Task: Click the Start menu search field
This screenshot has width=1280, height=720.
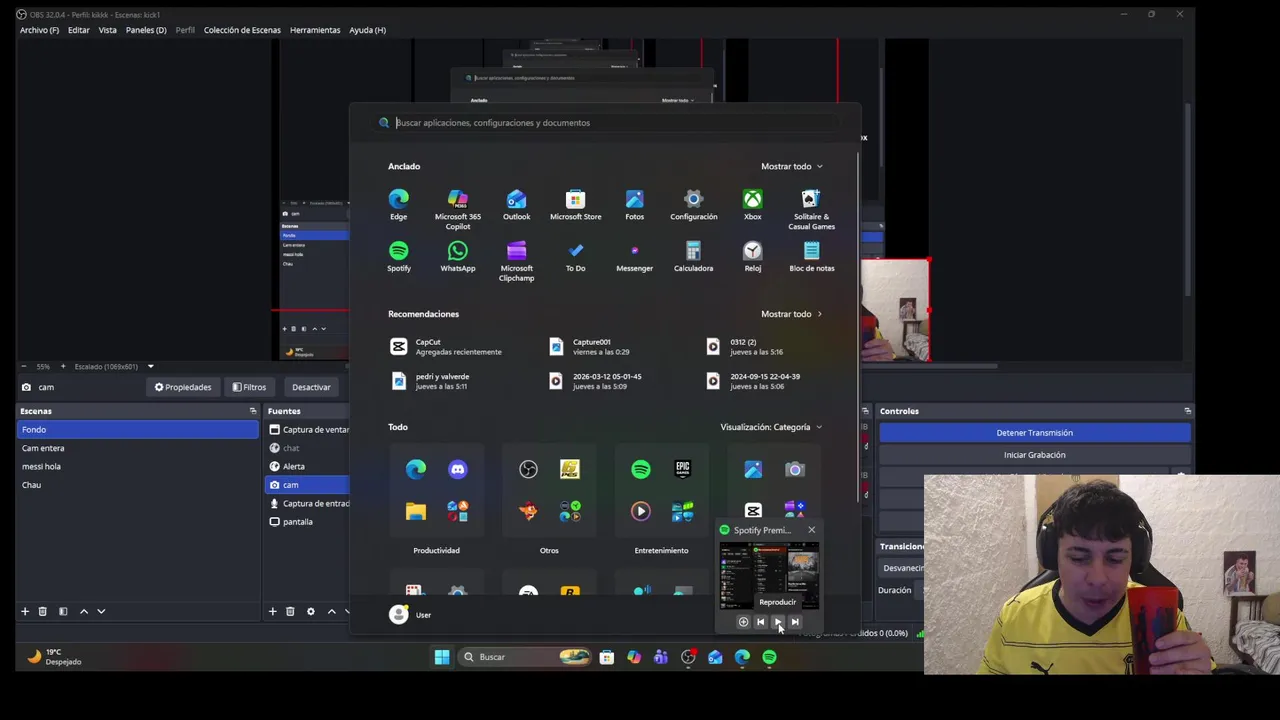Action: (x=605, y=123)
